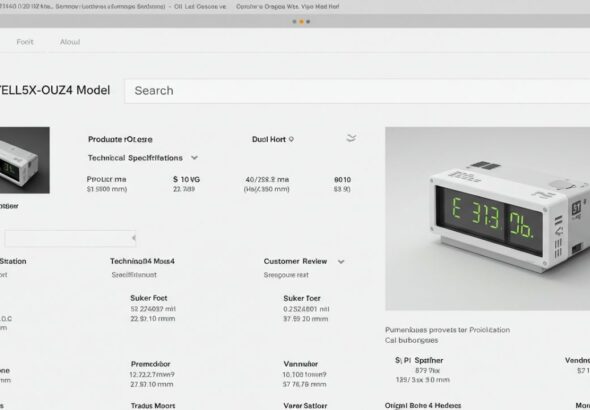Open the Aloul tab
The width and height of the screenshot is (590, 410).
pyautogui.click(x=70, y=42)
